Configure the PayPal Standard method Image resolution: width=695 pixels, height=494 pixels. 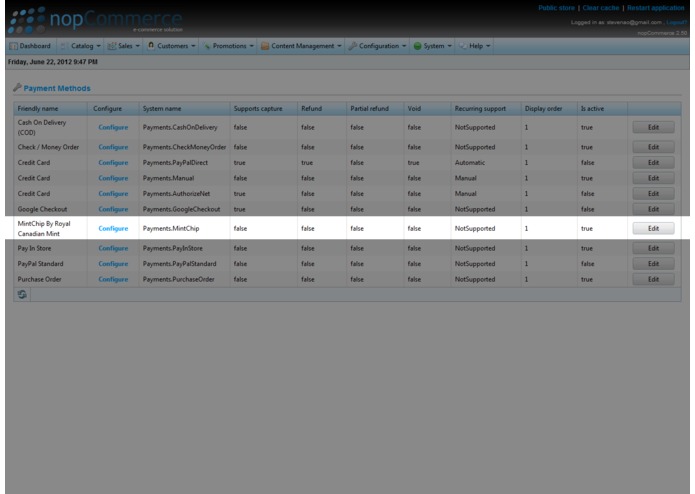pos(113,264)
